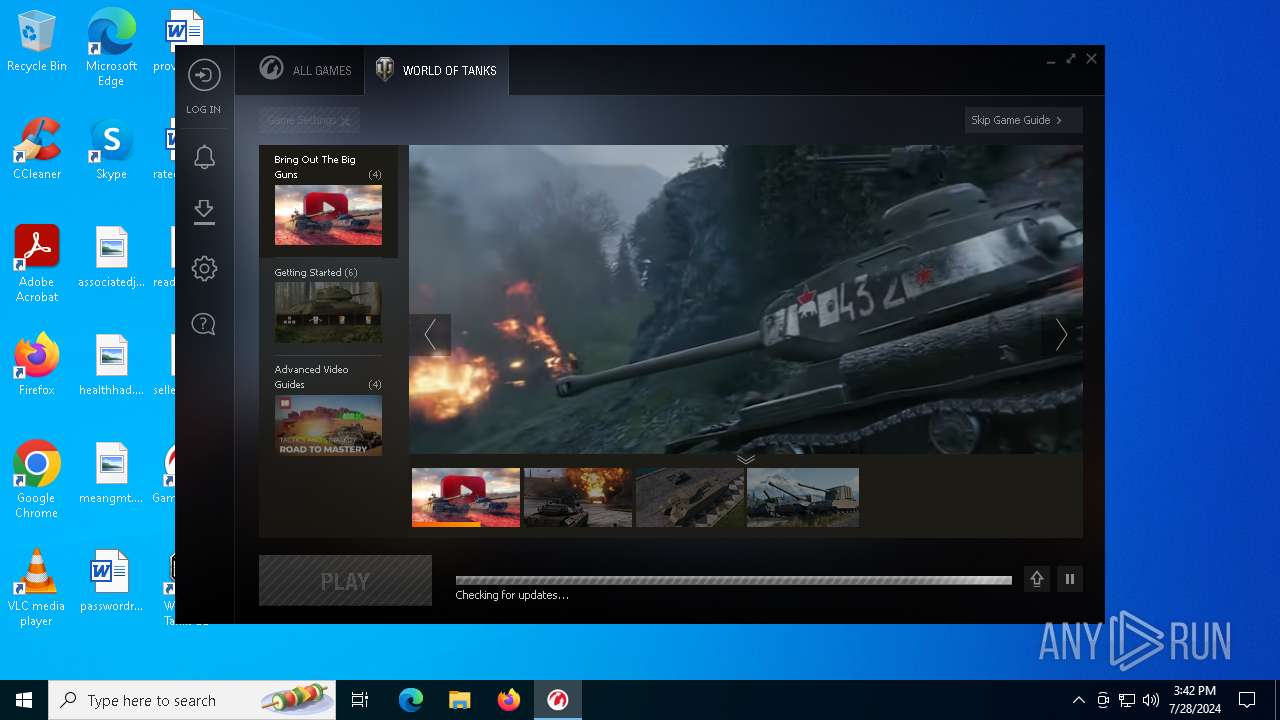Open Skype desktop shortcut
Viewport: 1280px width, 720px height.
click(111, 149)
